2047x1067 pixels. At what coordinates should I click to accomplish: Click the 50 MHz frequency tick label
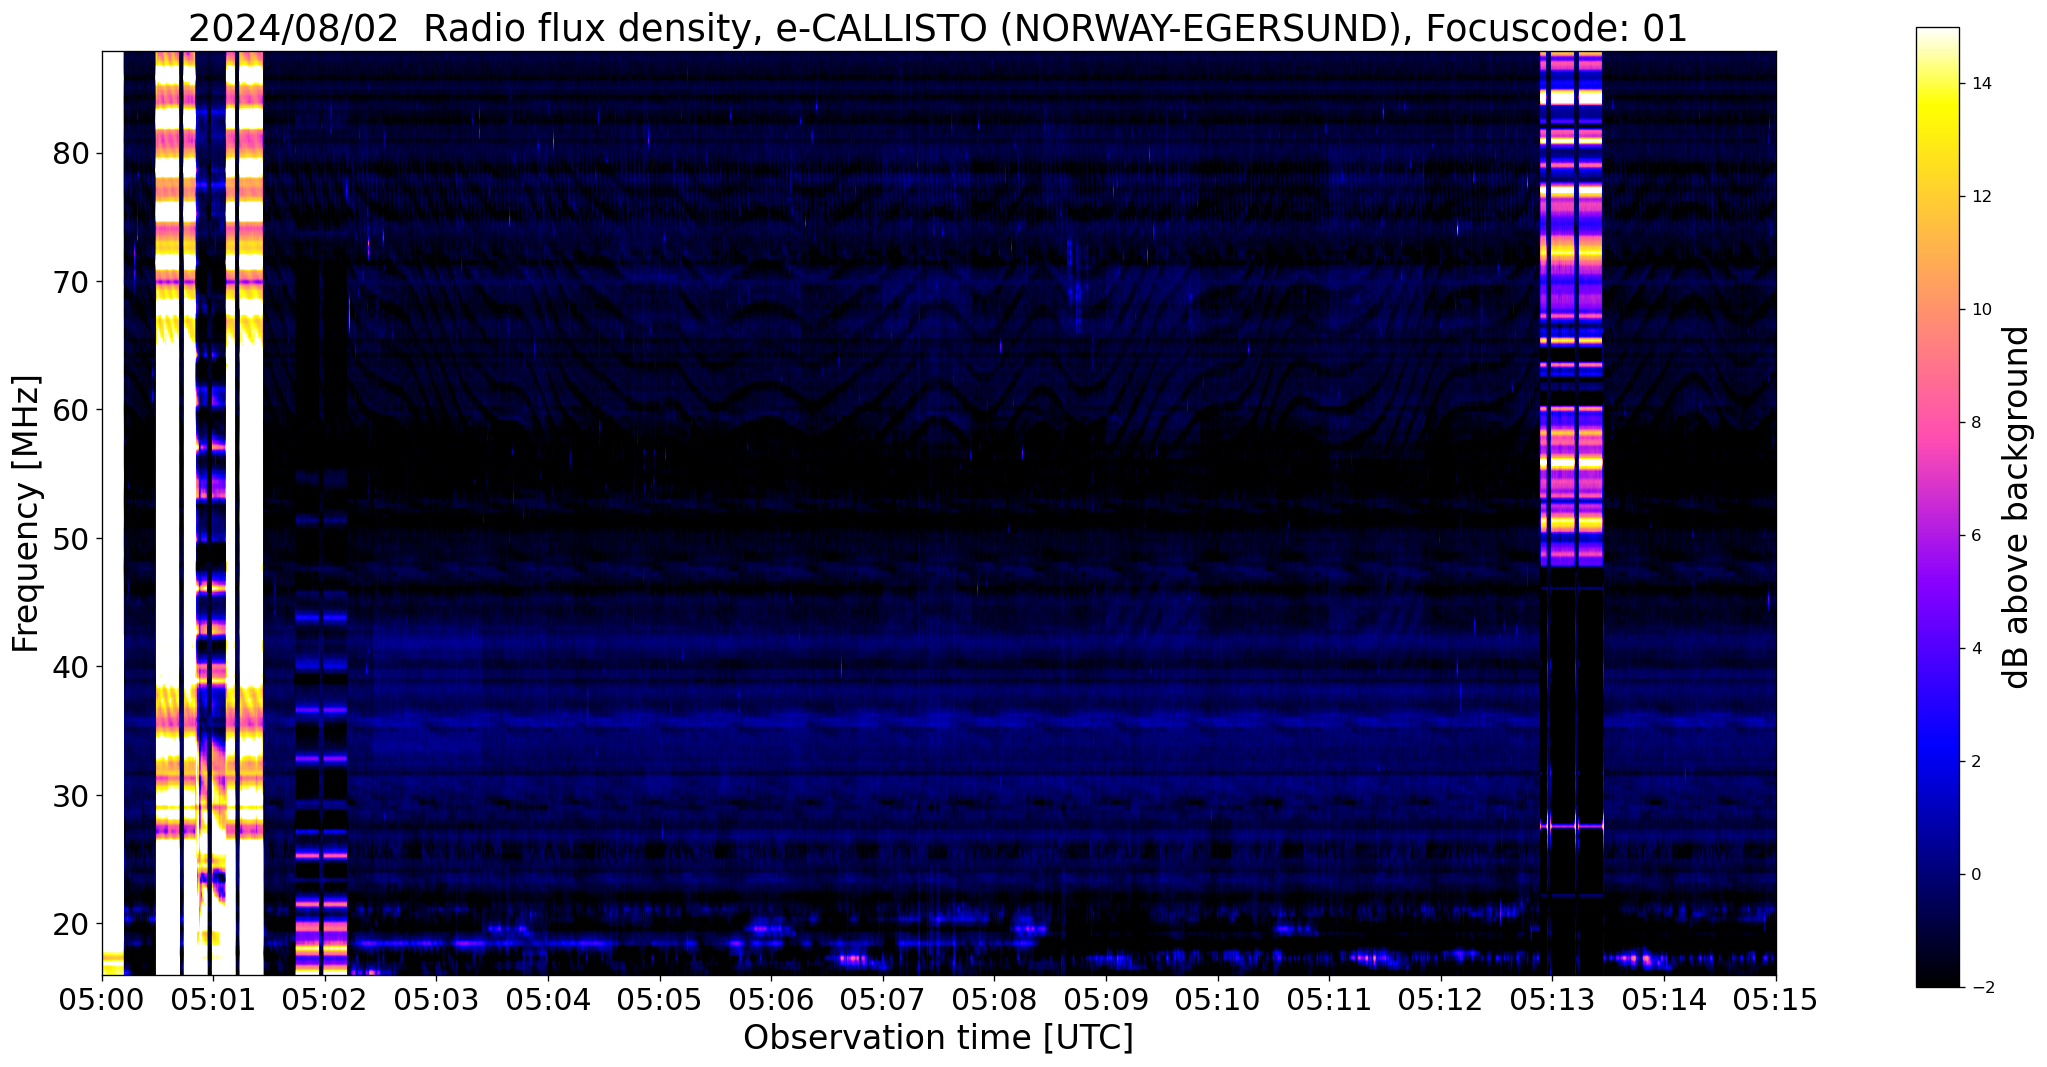click(x=70, y=539)
